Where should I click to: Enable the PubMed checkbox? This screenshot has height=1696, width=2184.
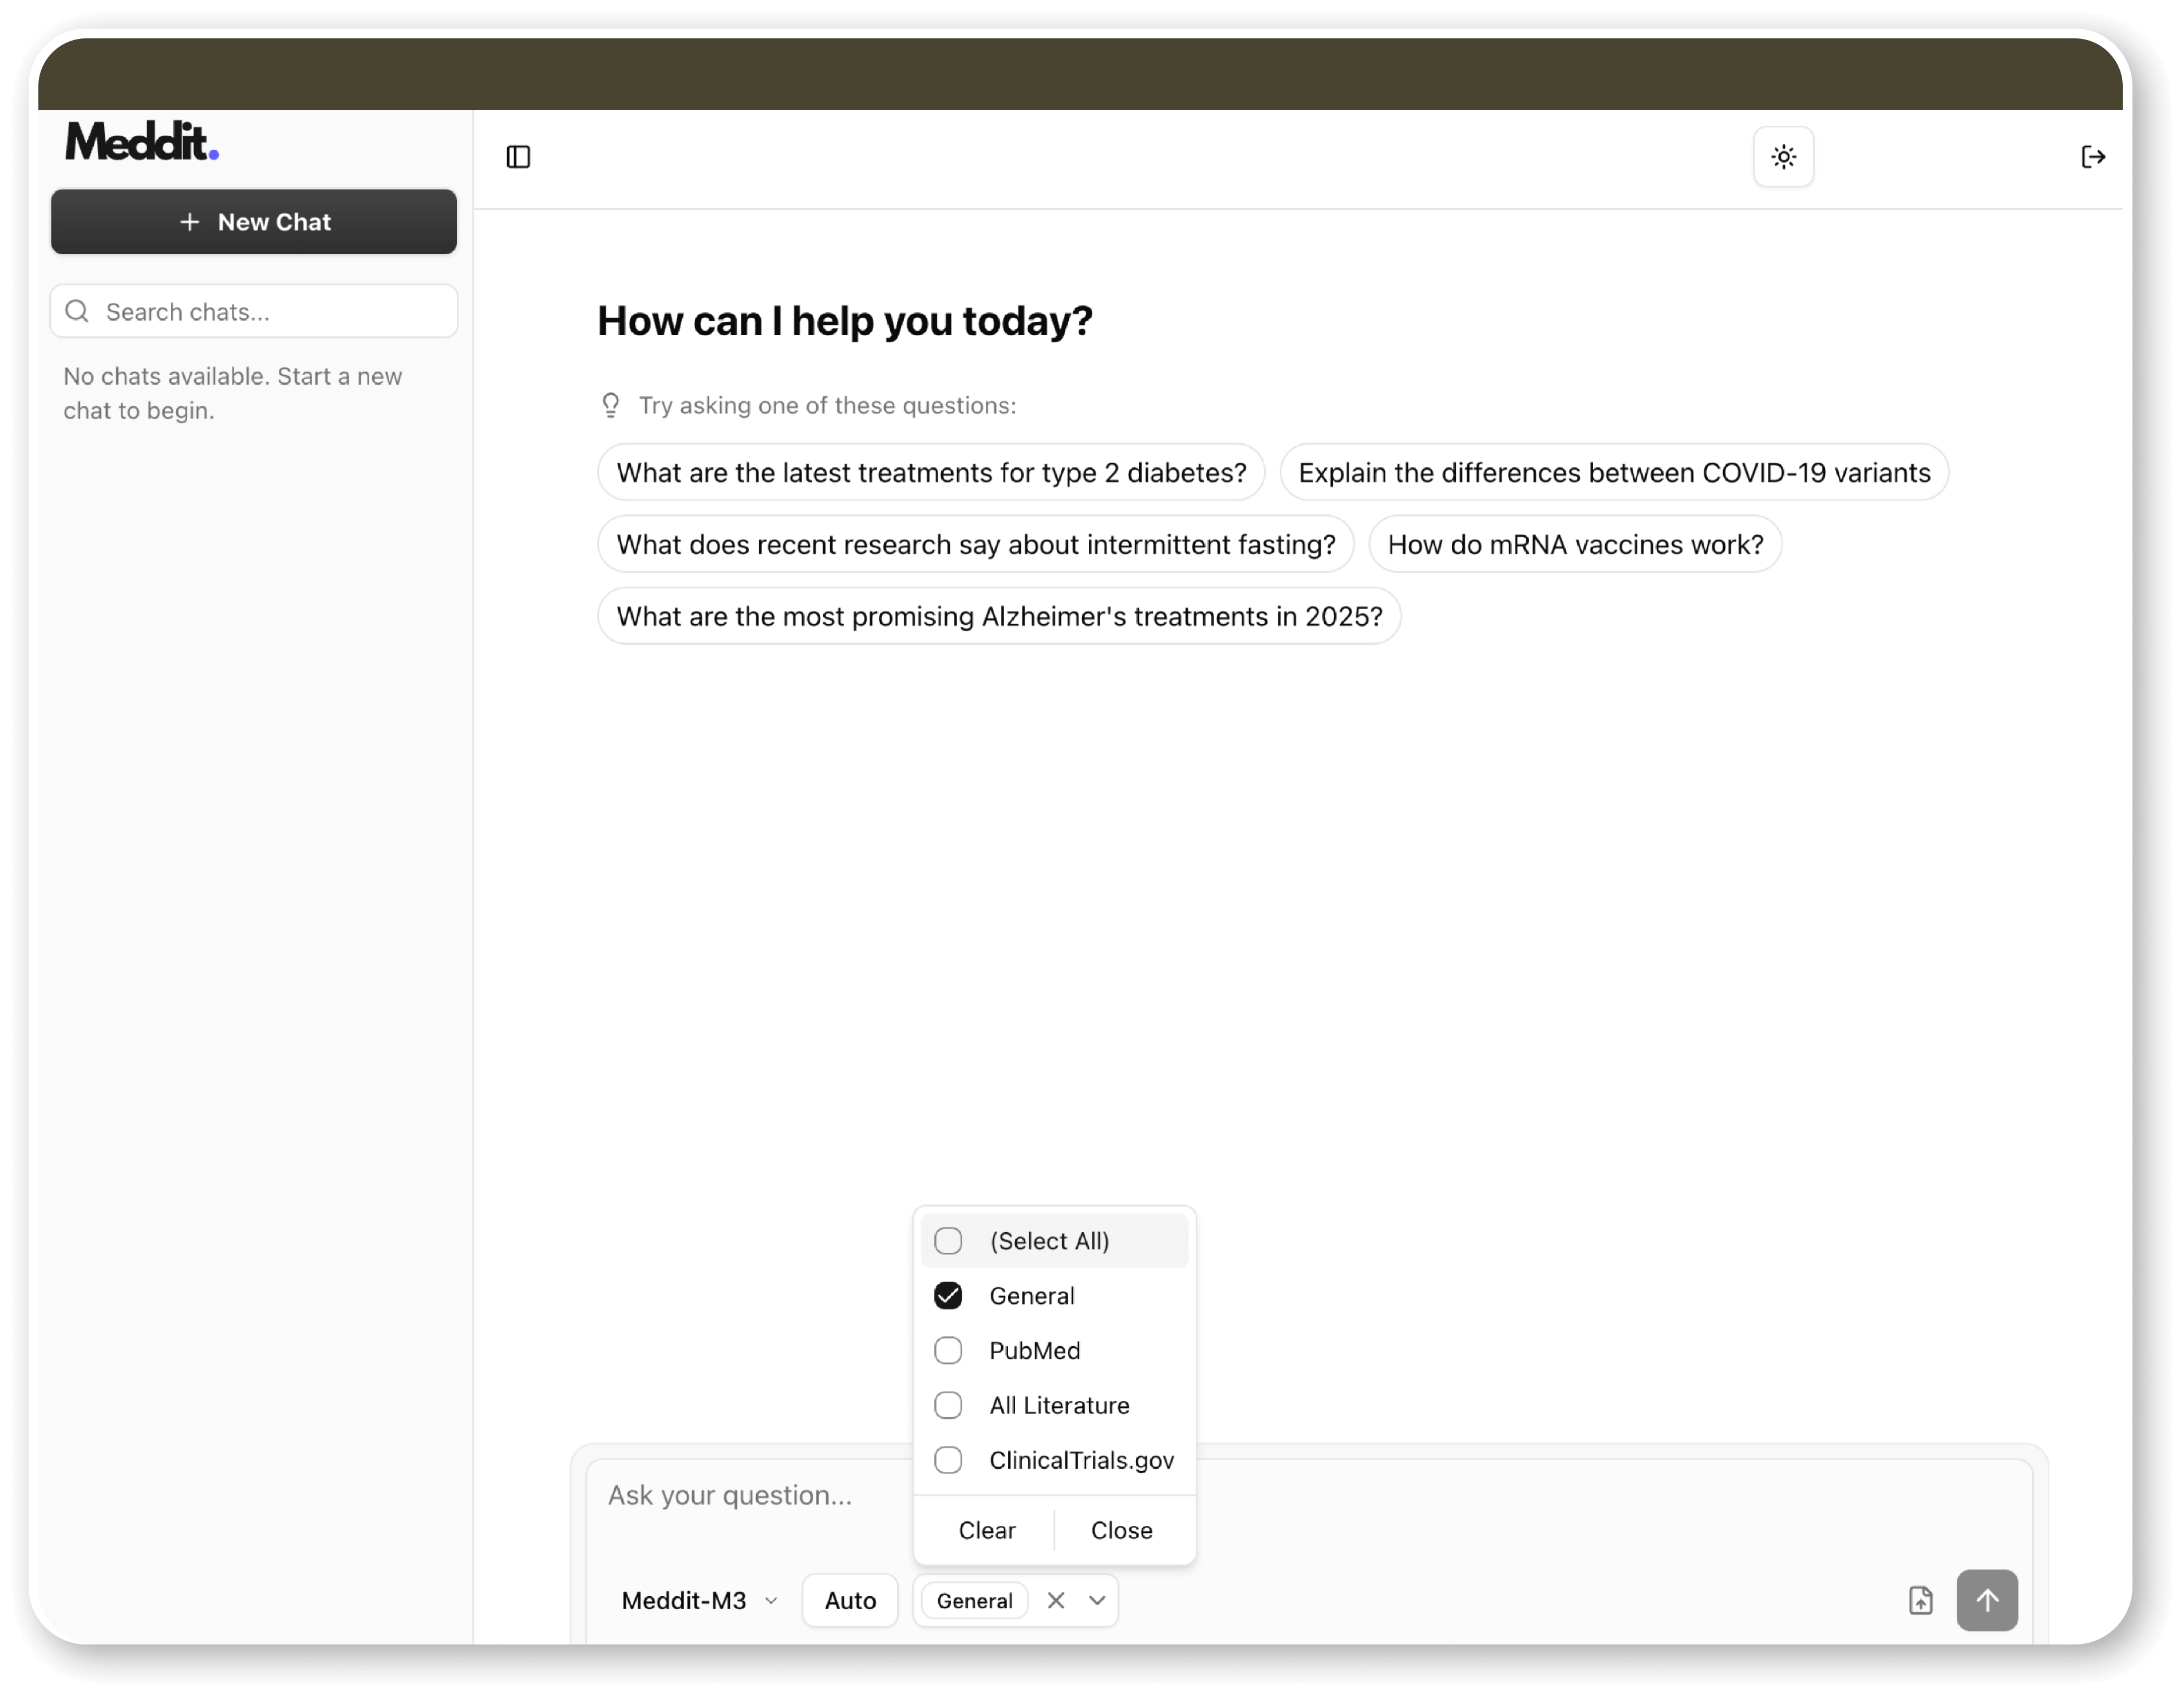(x=948, y=1351)
